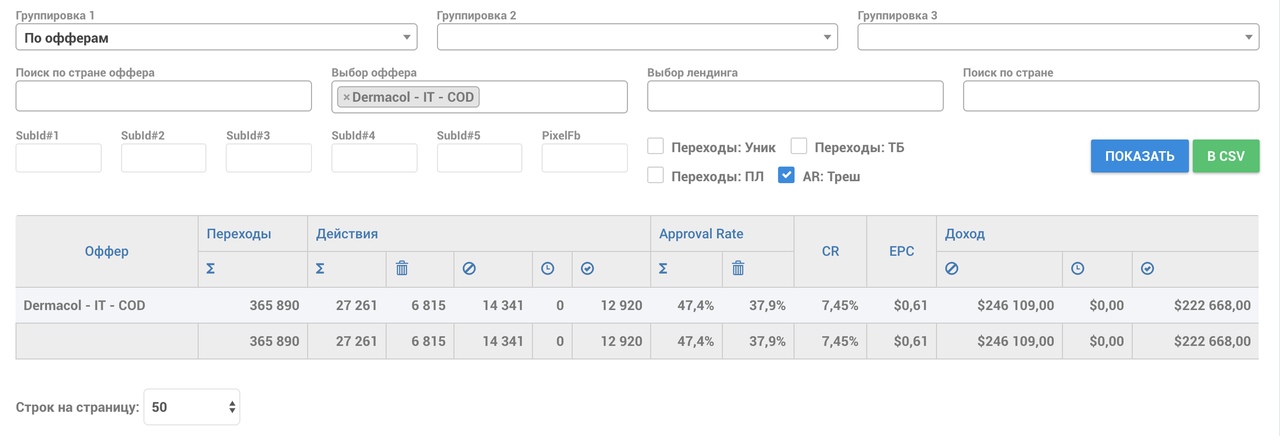Sort table by Оффер column header

coord(107,251)
